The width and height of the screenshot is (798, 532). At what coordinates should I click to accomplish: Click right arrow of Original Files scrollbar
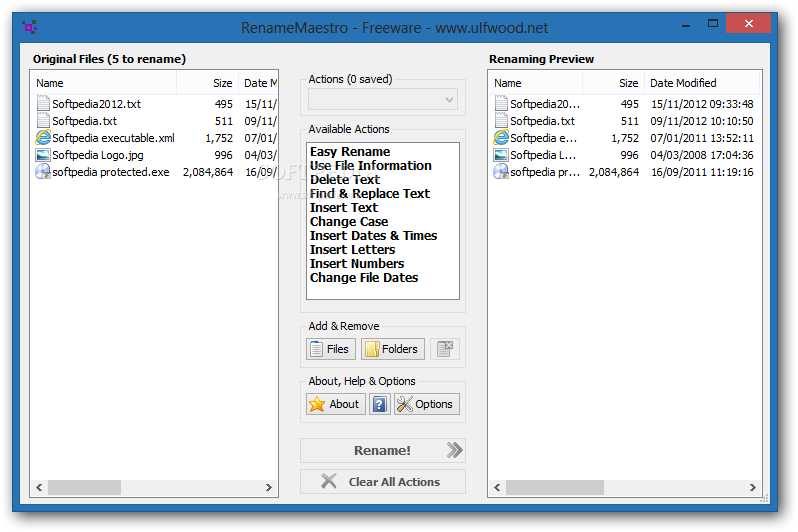pyautogui.click(x=269, y=488)
